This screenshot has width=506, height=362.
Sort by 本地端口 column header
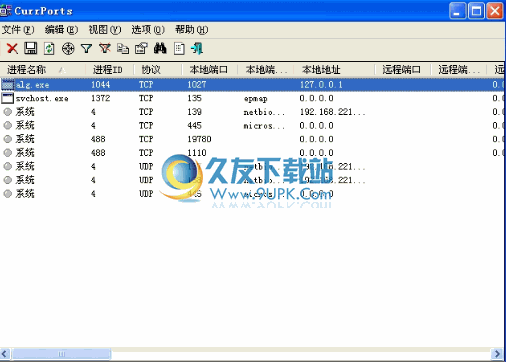209,70
